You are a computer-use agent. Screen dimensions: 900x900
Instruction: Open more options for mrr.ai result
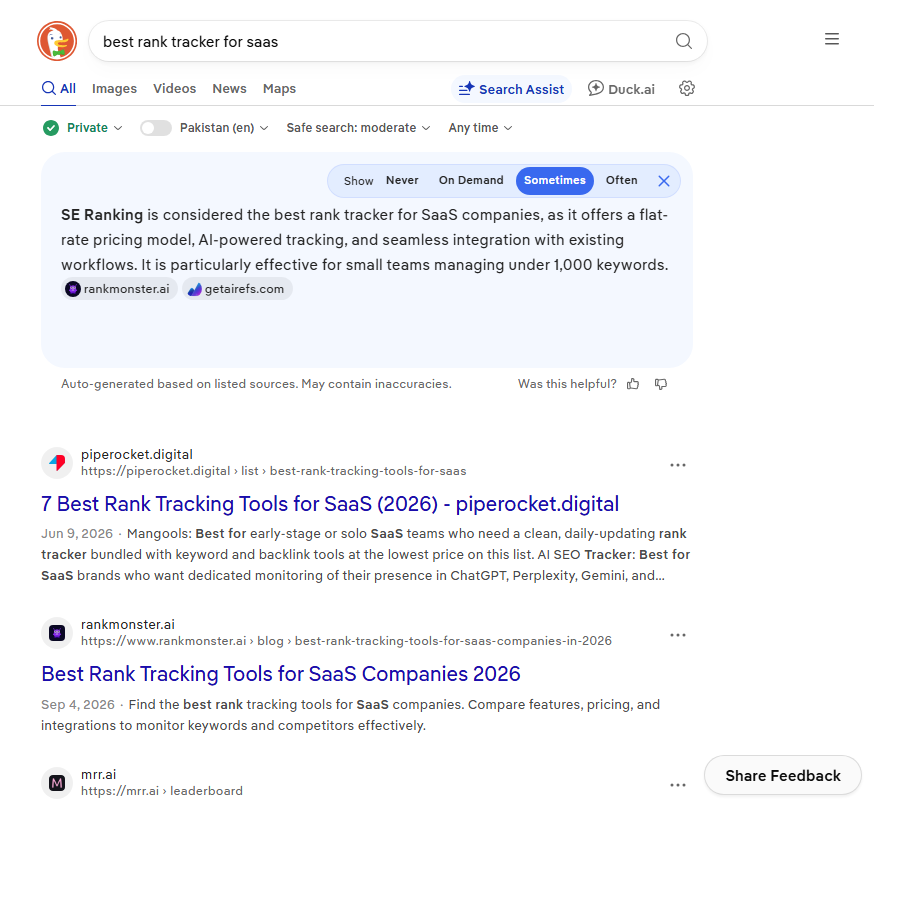click(x=678, y=785)
